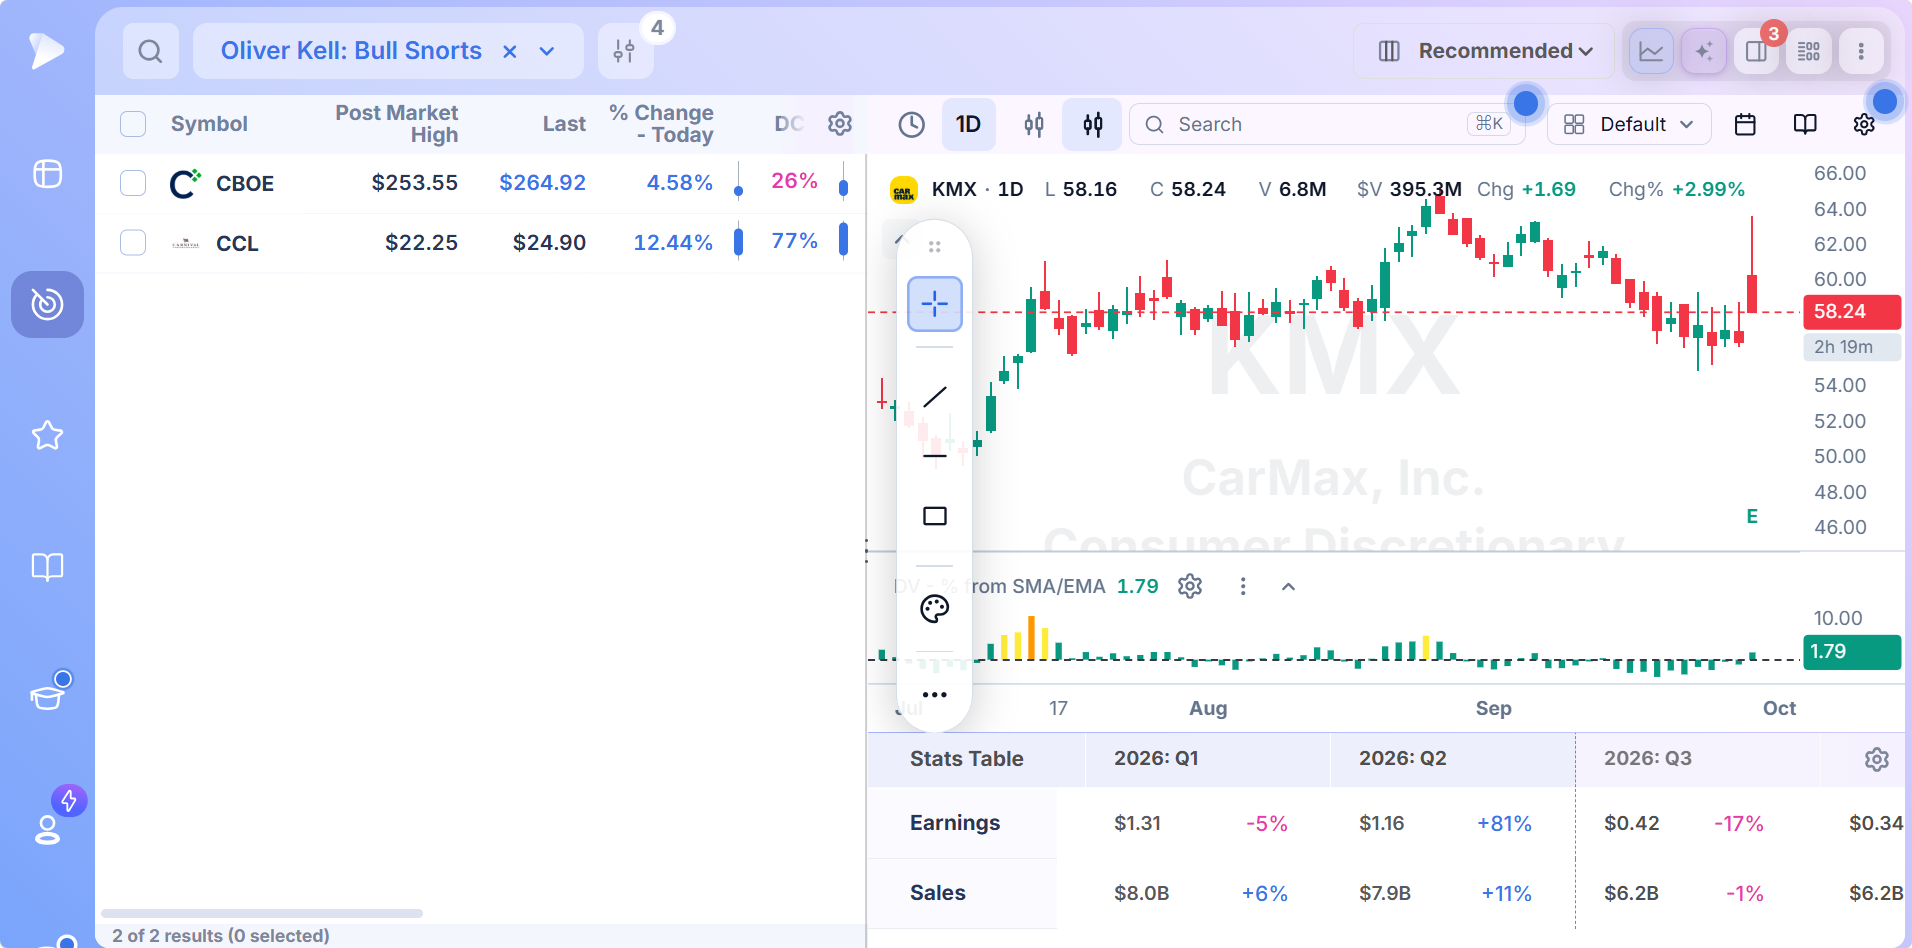Viewport: 1912px width, 948px height.
Task: Select the rectangle drawing tool
Action: point(935,516)
